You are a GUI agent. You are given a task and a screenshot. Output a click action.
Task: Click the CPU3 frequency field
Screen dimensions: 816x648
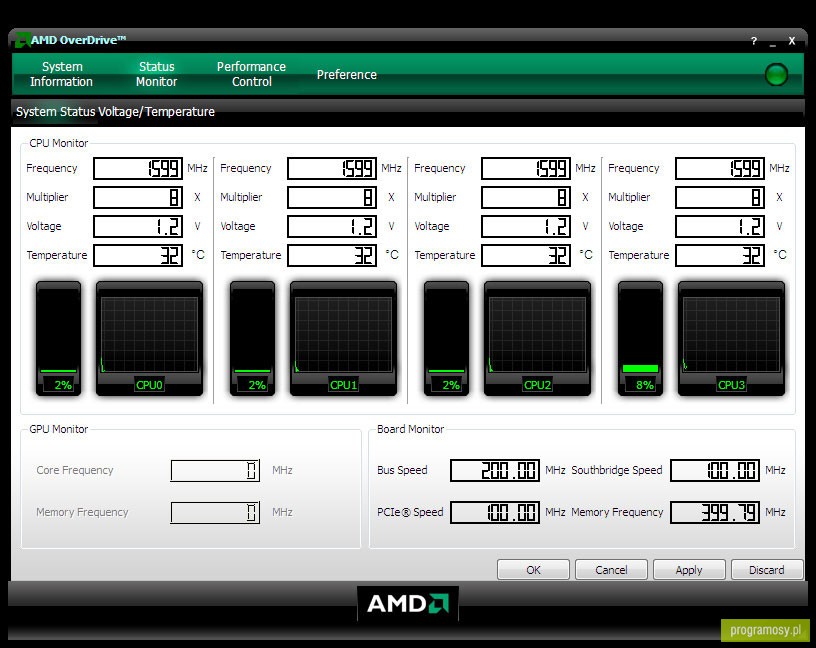click(720, 168)
